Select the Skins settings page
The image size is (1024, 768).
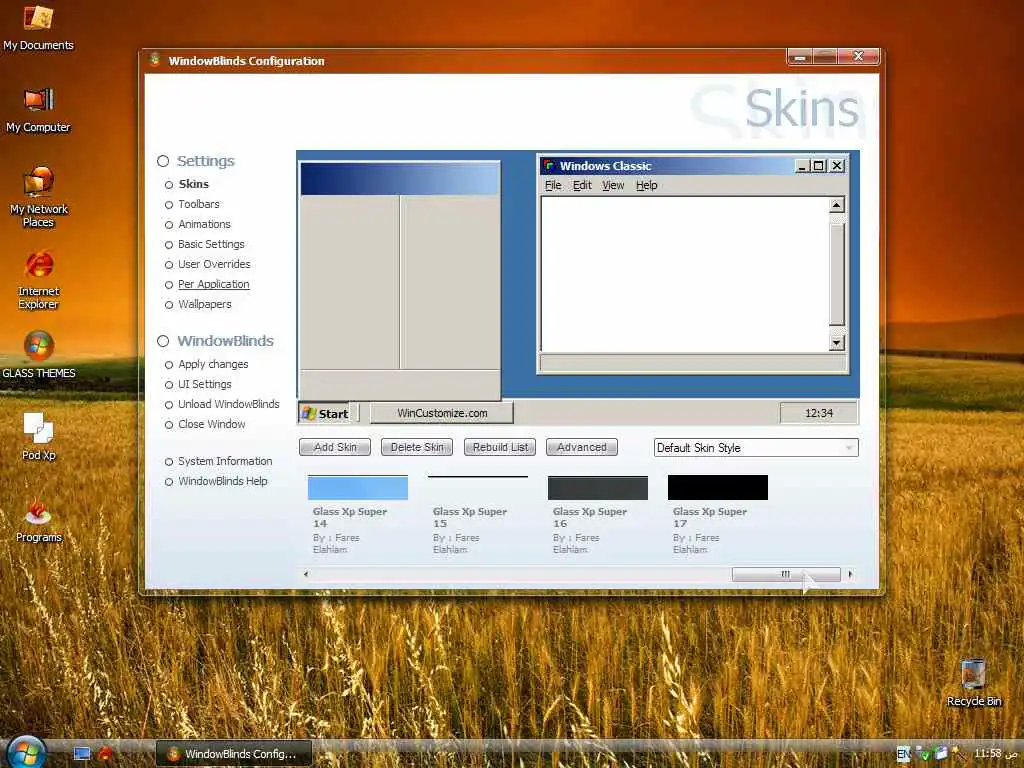click(193, 184)
